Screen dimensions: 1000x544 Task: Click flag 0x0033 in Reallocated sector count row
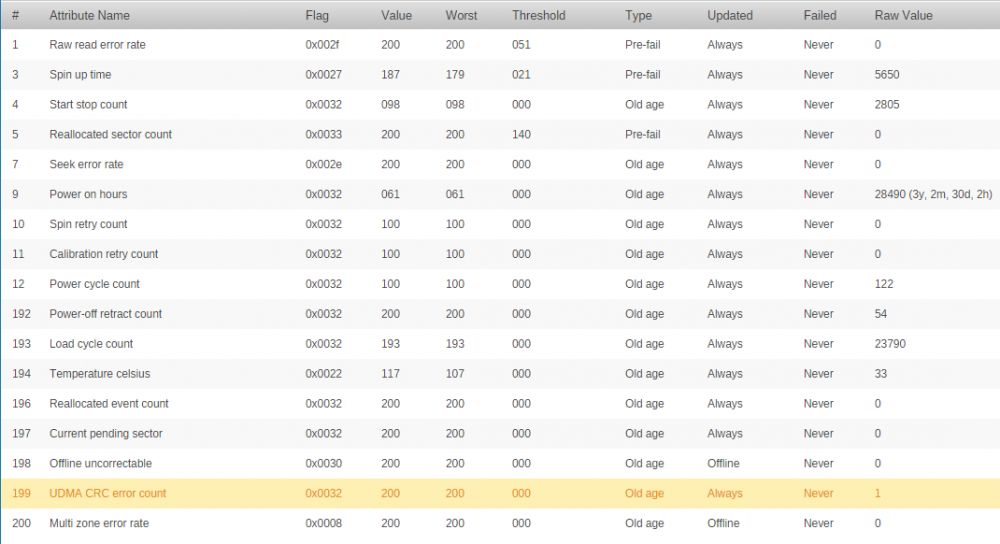click(x=323, y=135)
